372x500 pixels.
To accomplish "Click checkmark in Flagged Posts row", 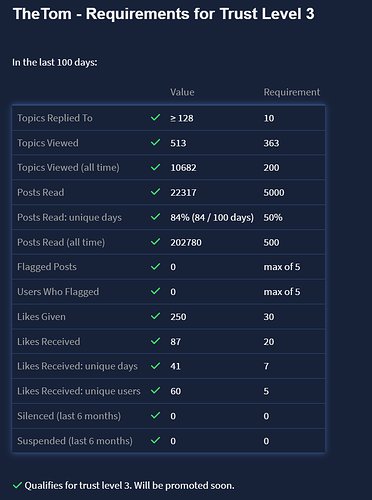I will click(155, 266).
